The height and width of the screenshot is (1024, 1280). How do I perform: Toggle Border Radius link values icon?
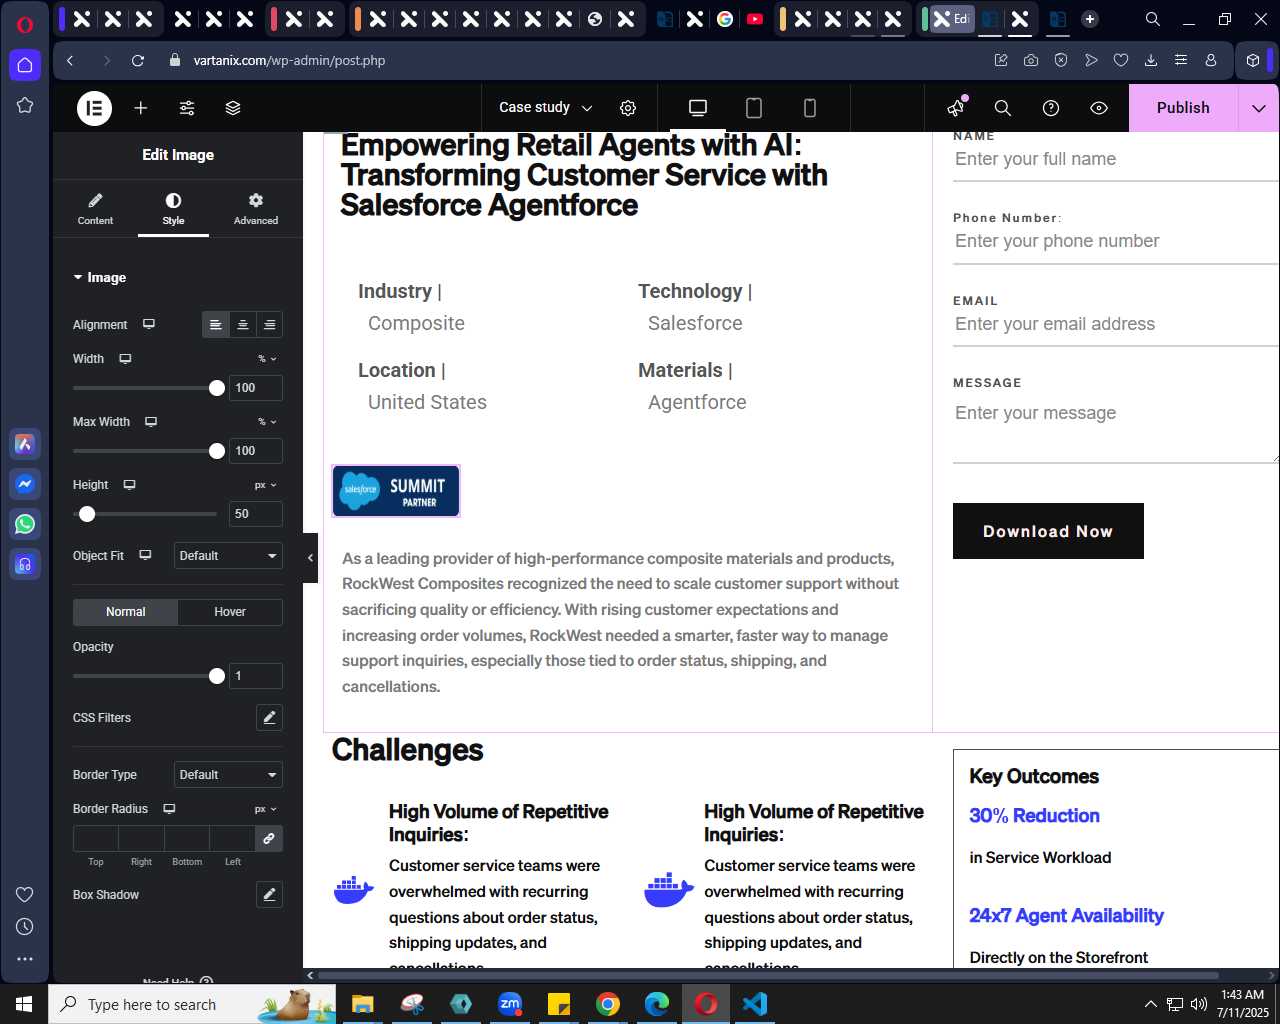(x=269, y=838)
